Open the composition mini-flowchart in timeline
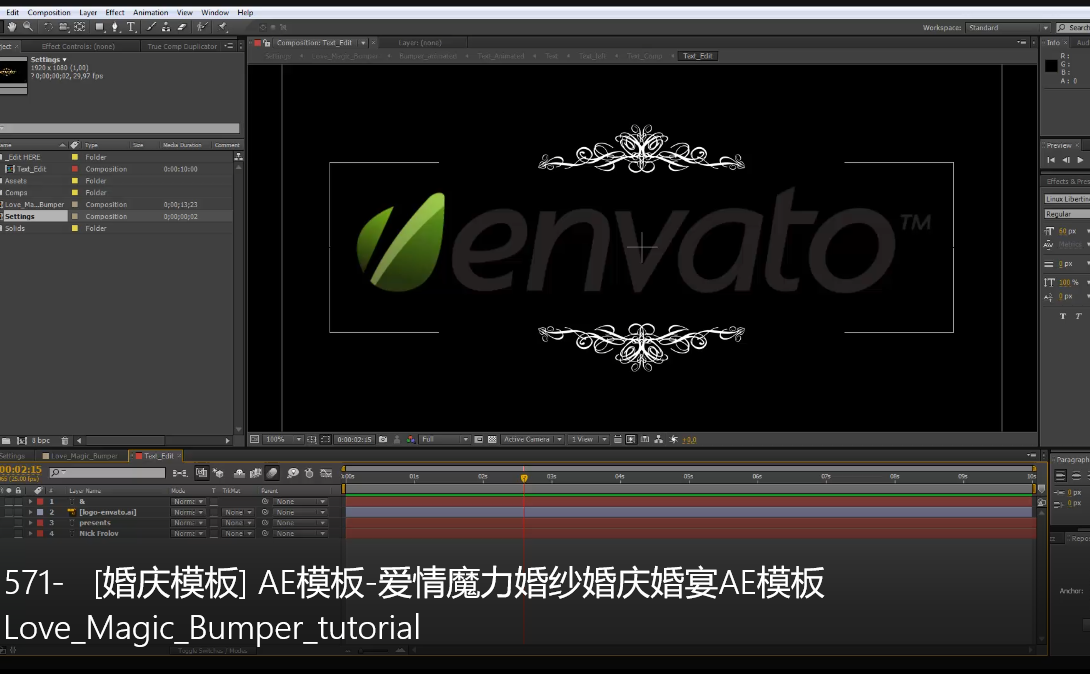The width and height of the screenshot is (1090, 674). point(179,473)
